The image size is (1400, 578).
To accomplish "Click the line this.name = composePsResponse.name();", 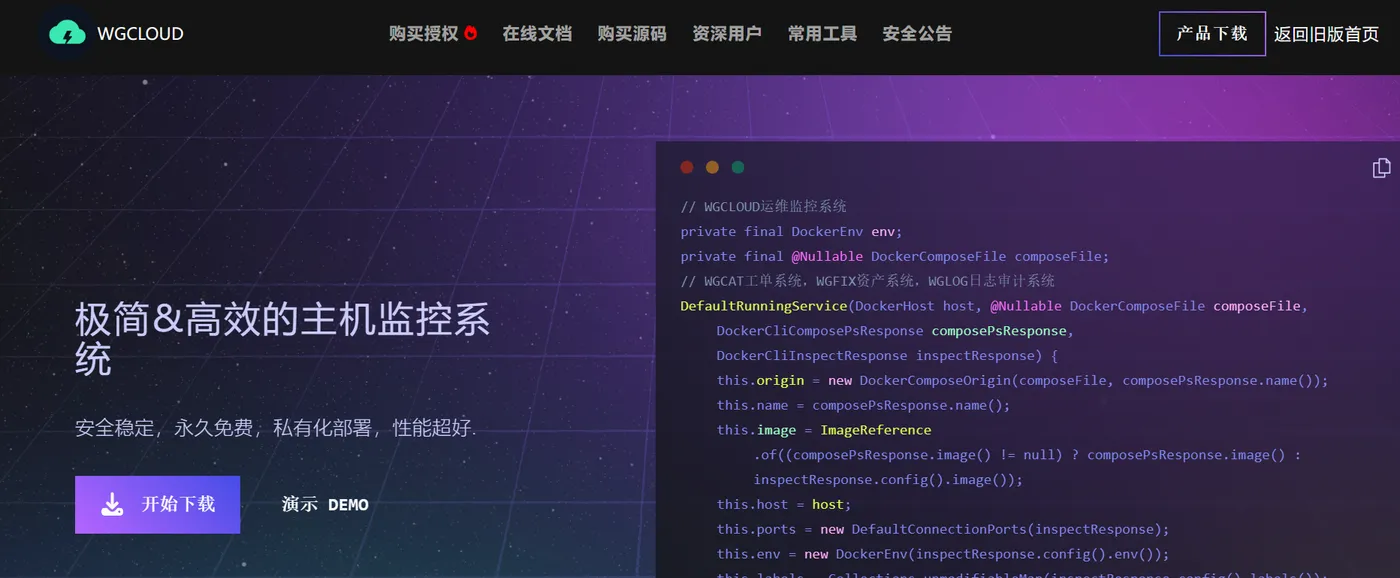I will click(863, 405).
